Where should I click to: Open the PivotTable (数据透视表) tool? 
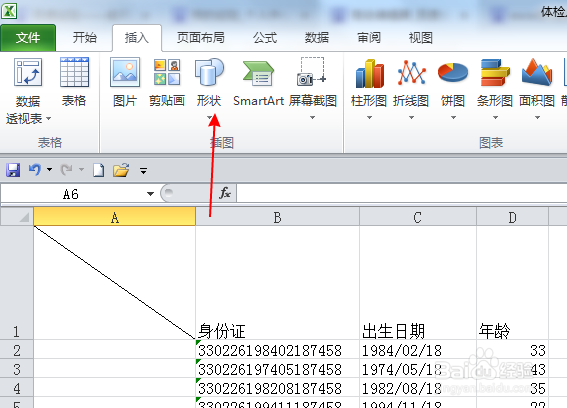[x=28, y=90]
